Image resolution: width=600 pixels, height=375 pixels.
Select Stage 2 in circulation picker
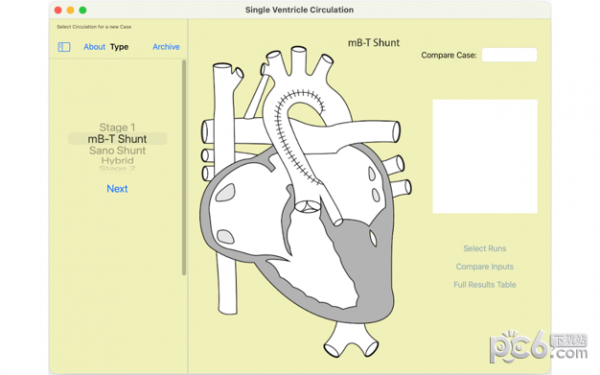pos(117,168)
